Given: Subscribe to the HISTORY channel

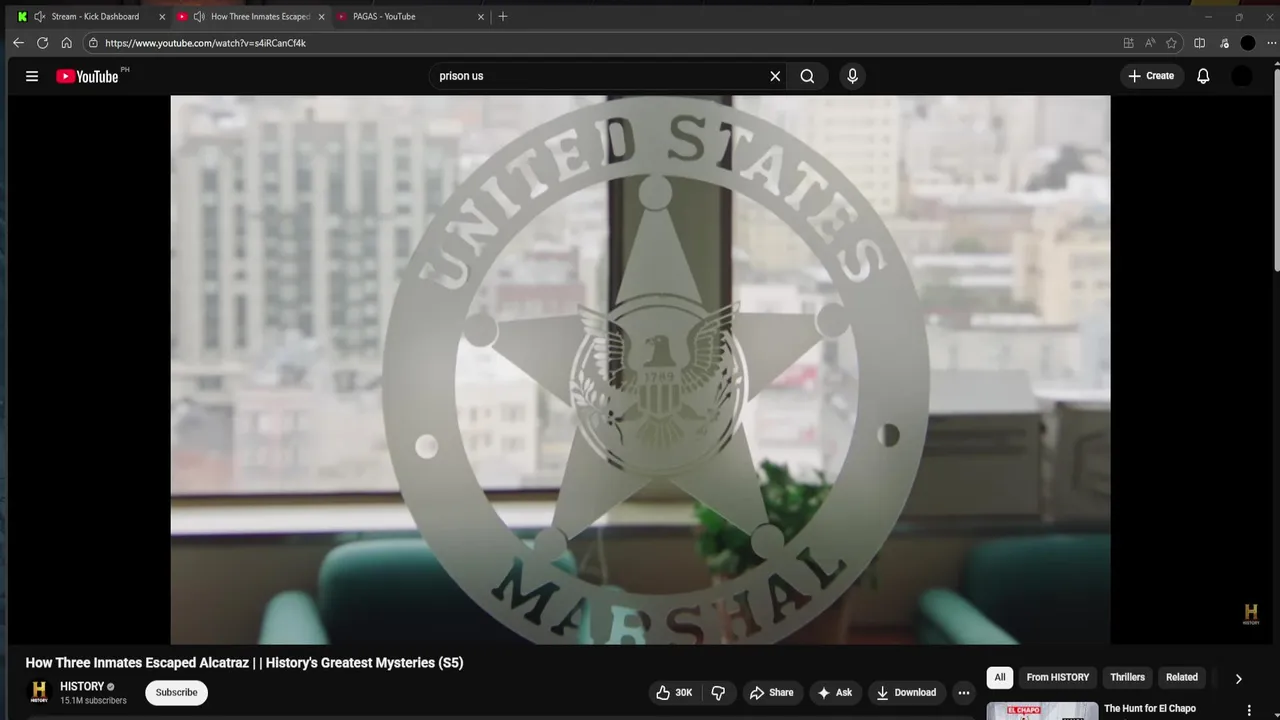Looking at the screenshot, I should pyautogui.click(x=176, y=692).
